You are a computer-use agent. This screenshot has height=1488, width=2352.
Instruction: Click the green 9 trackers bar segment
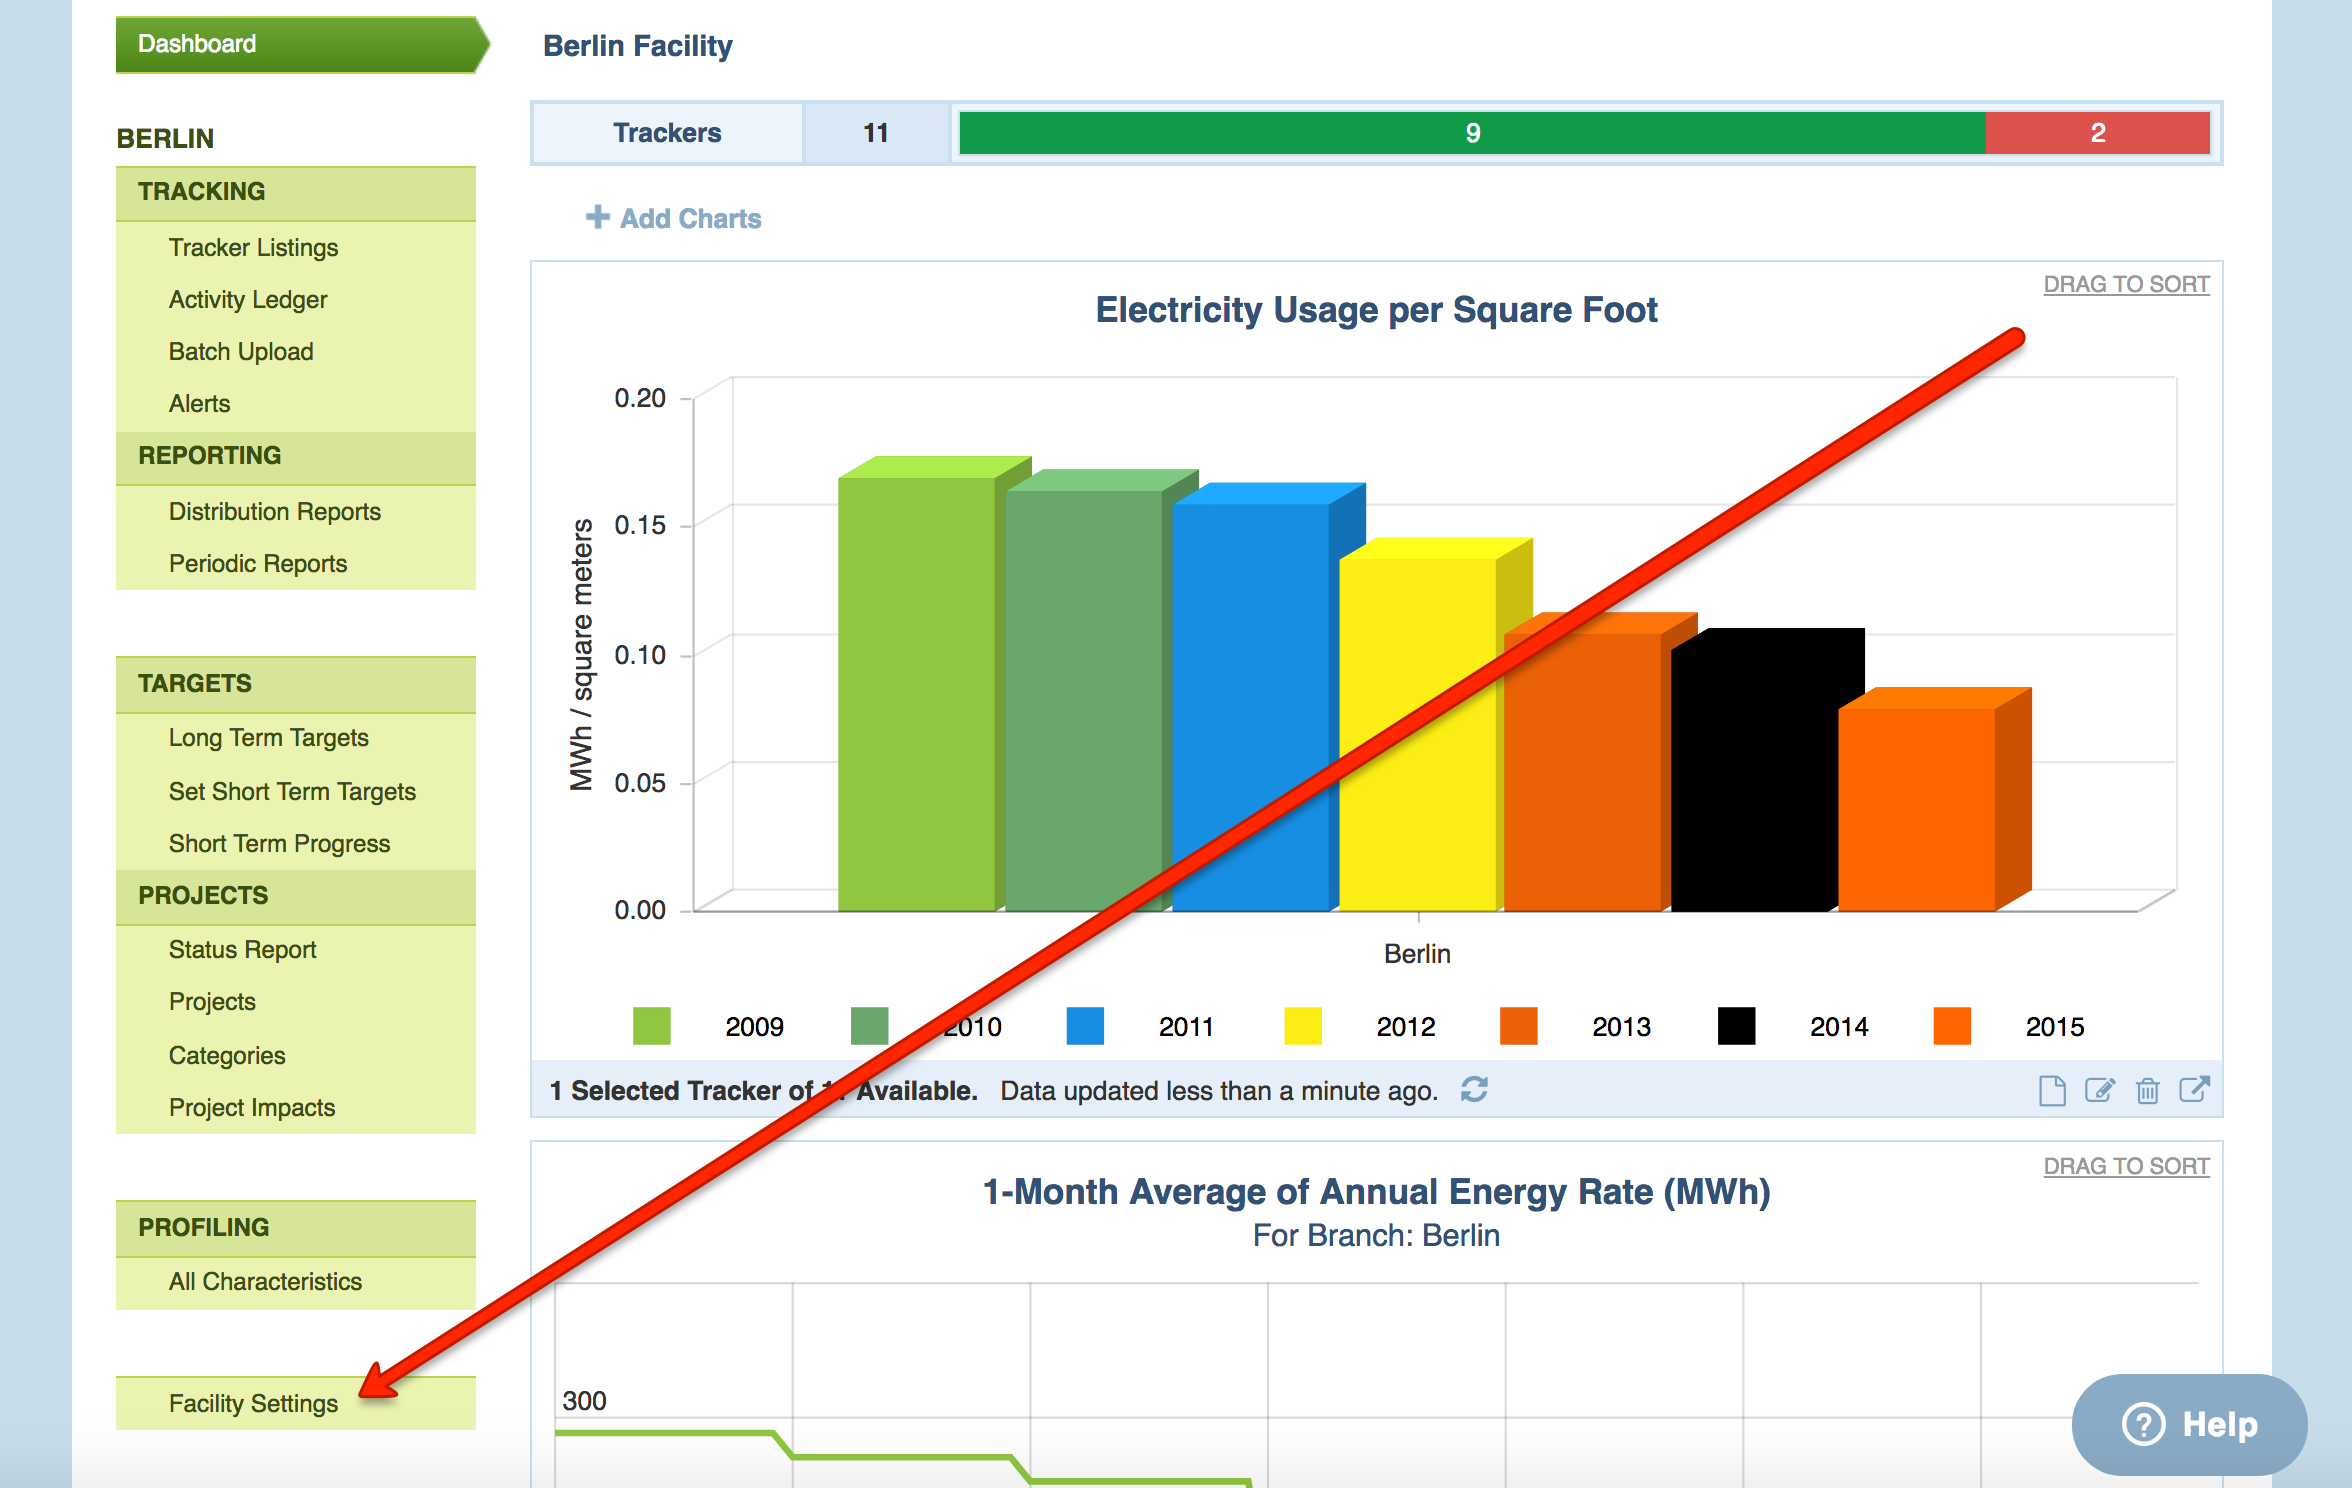(1471, 133)
